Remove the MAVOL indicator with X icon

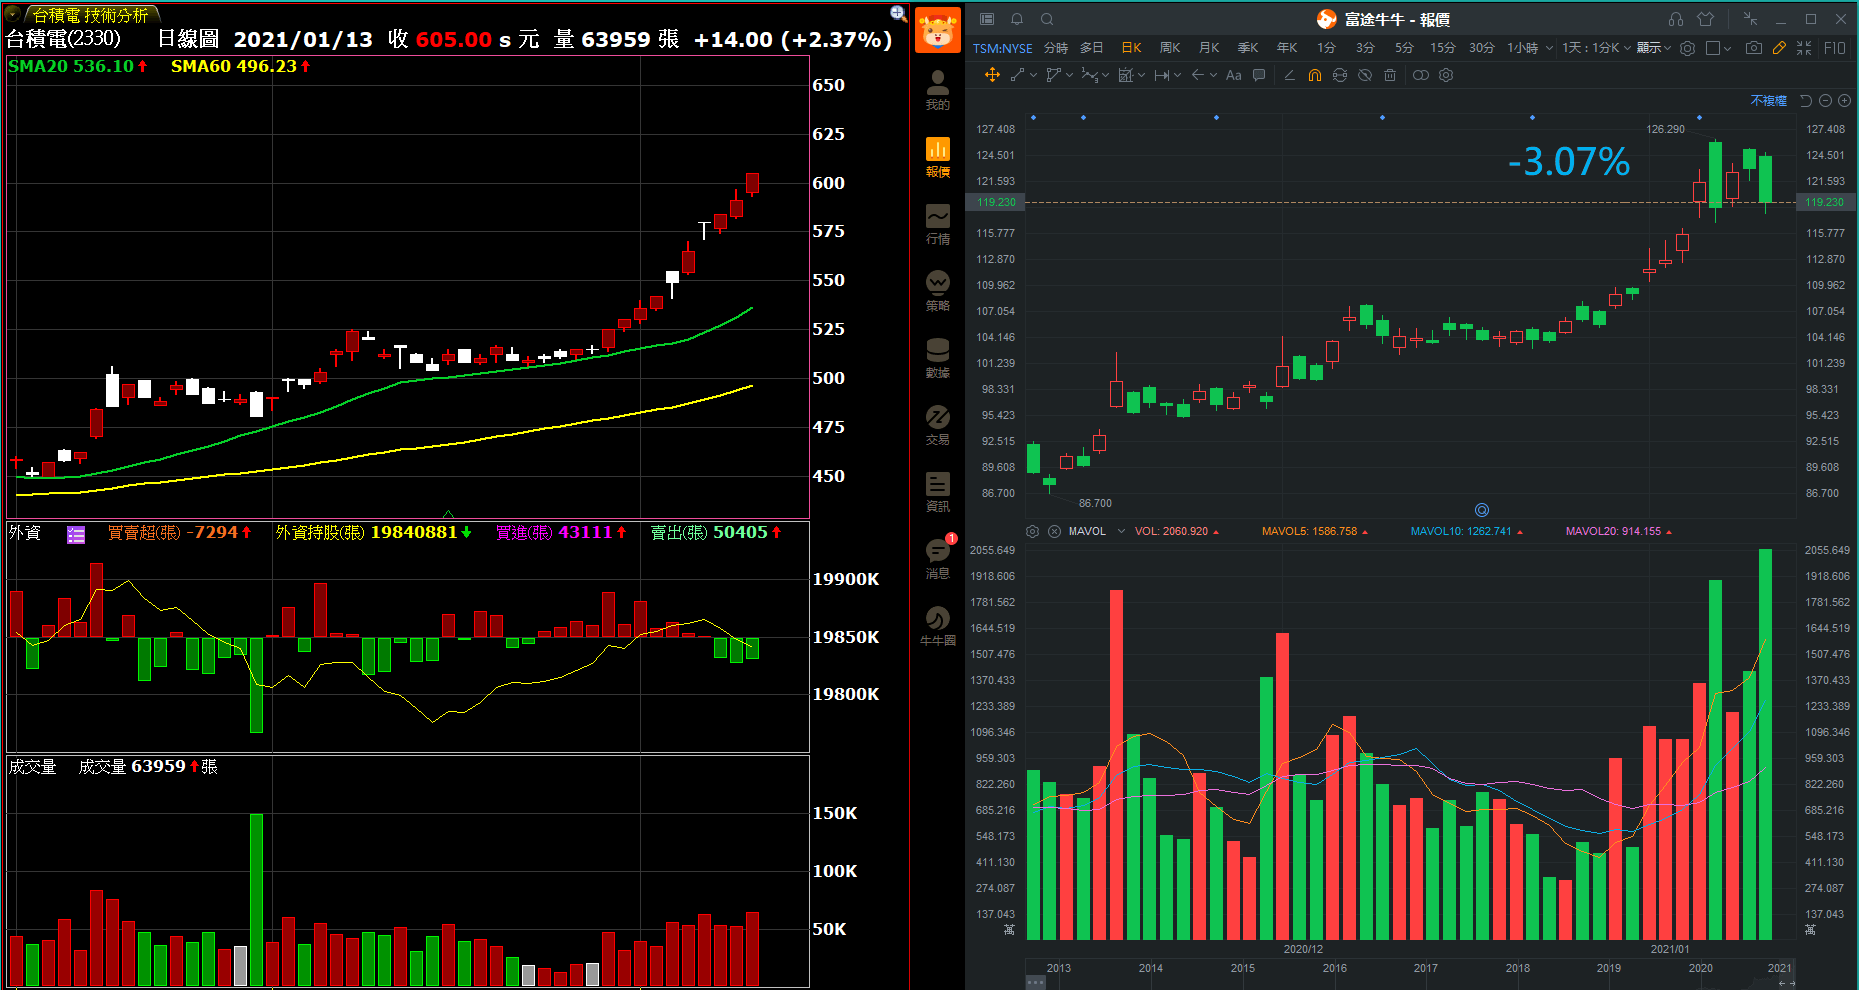1054,531
